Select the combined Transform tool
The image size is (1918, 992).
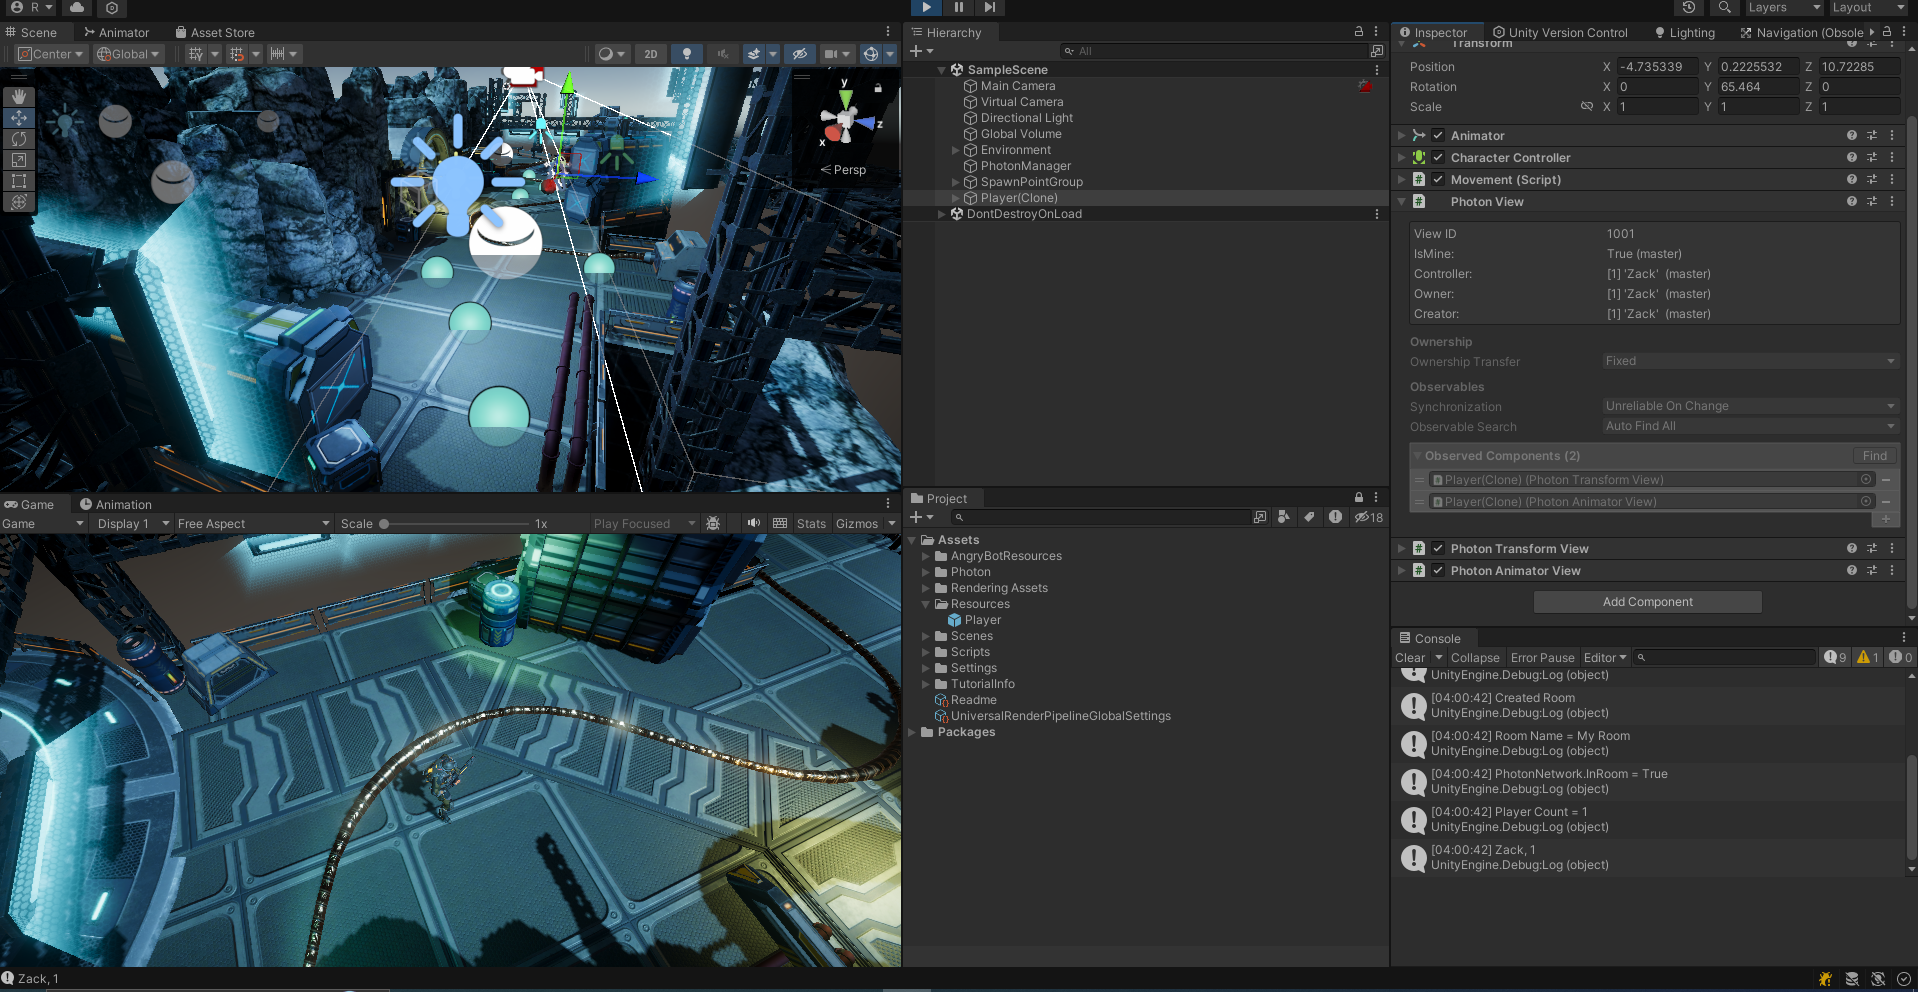[19, 202]
